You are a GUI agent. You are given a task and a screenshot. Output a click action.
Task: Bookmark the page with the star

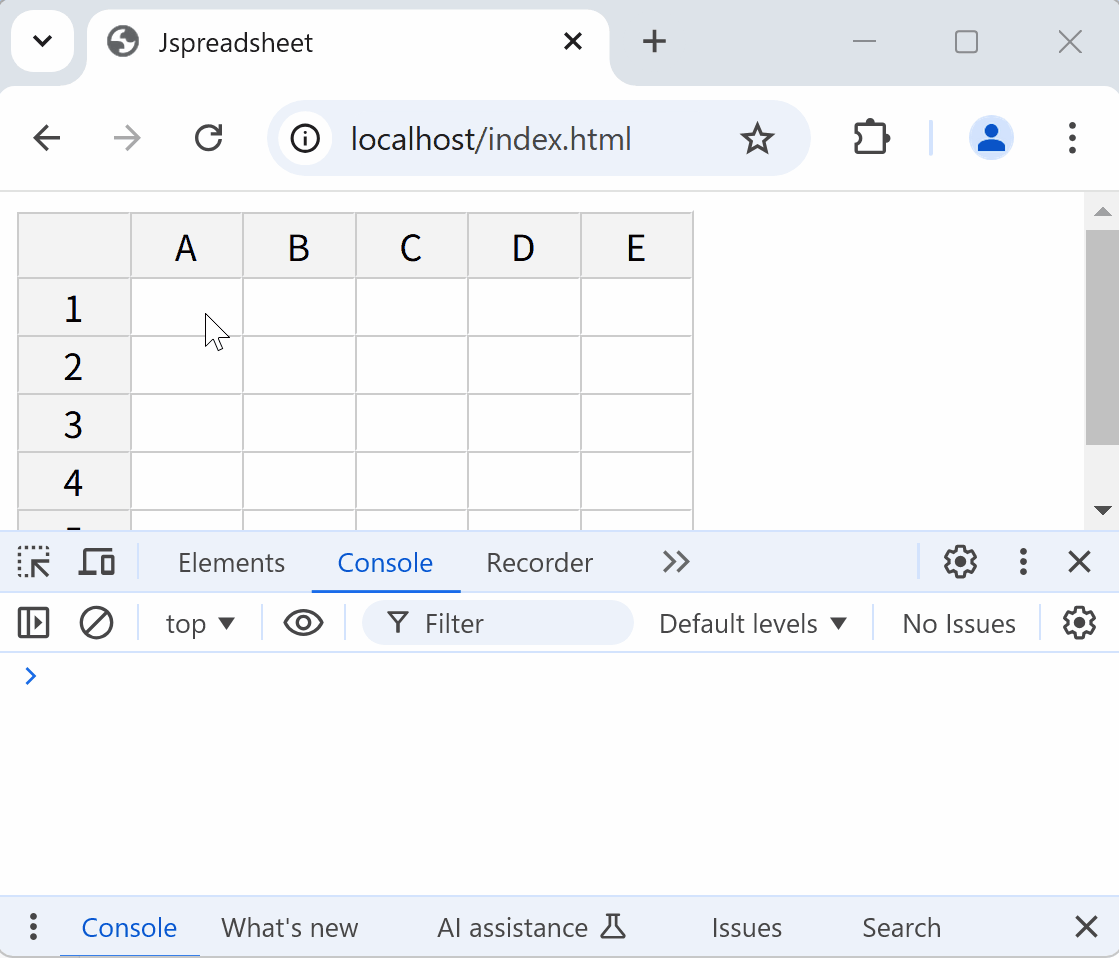[758, 138]
